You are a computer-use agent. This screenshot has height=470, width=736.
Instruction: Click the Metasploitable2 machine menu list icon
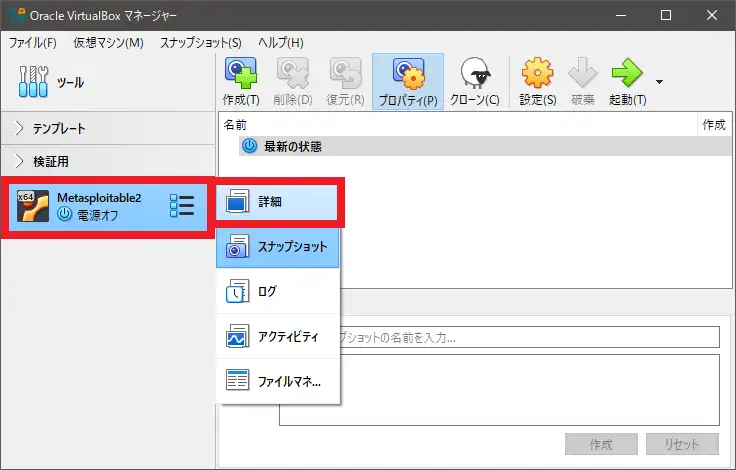(x=181, y=206)
